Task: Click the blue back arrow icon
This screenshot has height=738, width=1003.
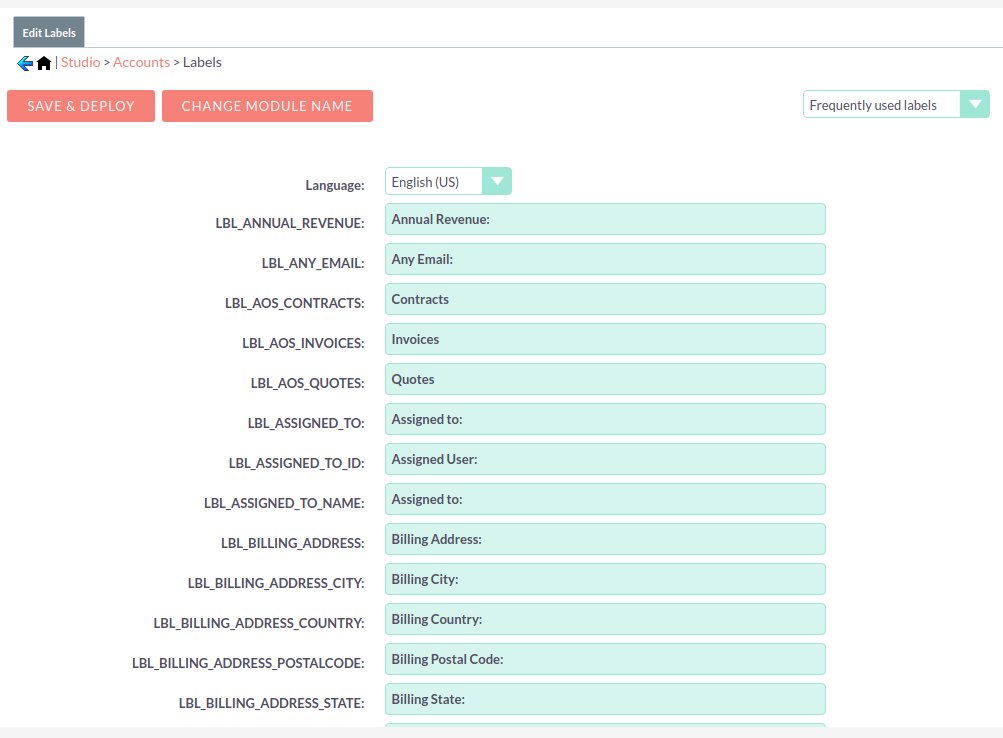Action: [x=25, y=63]
